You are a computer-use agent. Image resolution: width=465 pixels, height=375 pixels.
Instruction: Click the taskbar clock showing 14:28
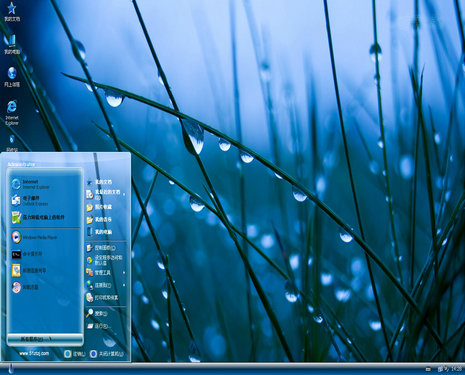pos(456,369)
